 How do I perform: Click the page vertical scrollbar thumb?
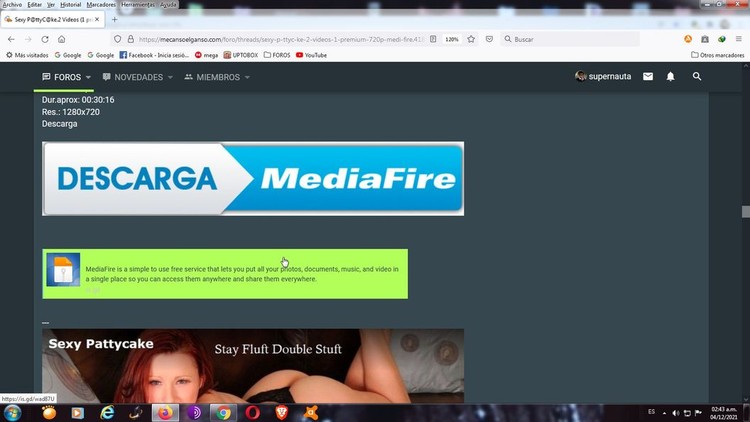coord(746,211)
